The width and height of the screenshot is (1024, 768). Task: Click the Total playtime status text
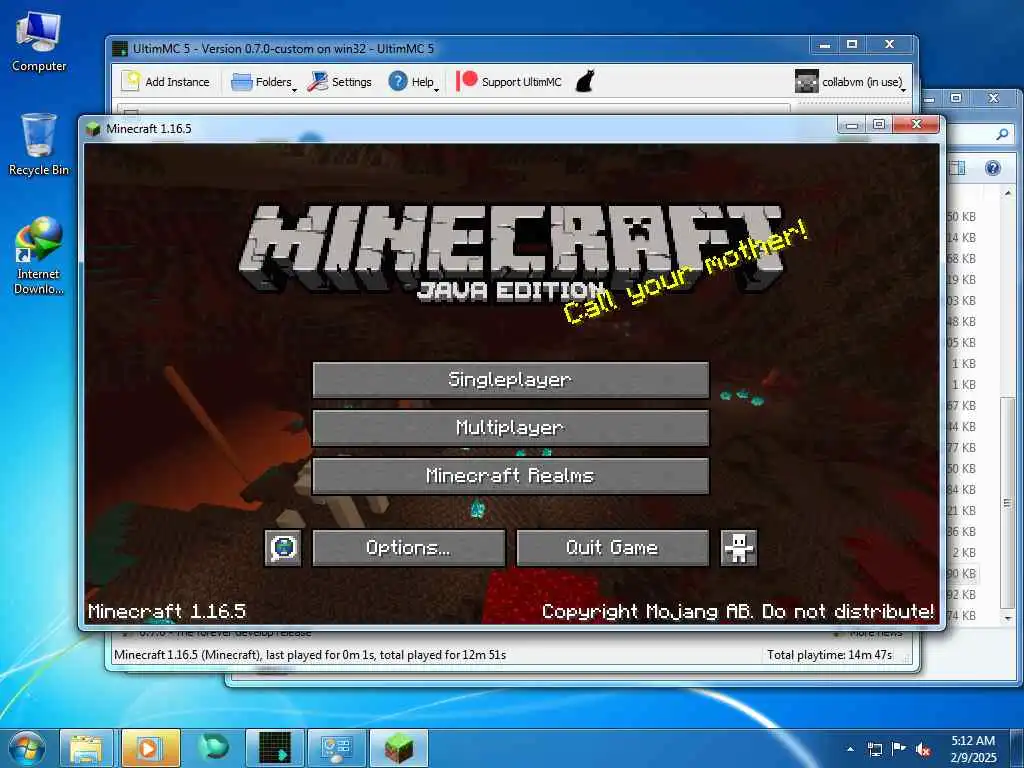coord(829,654)
